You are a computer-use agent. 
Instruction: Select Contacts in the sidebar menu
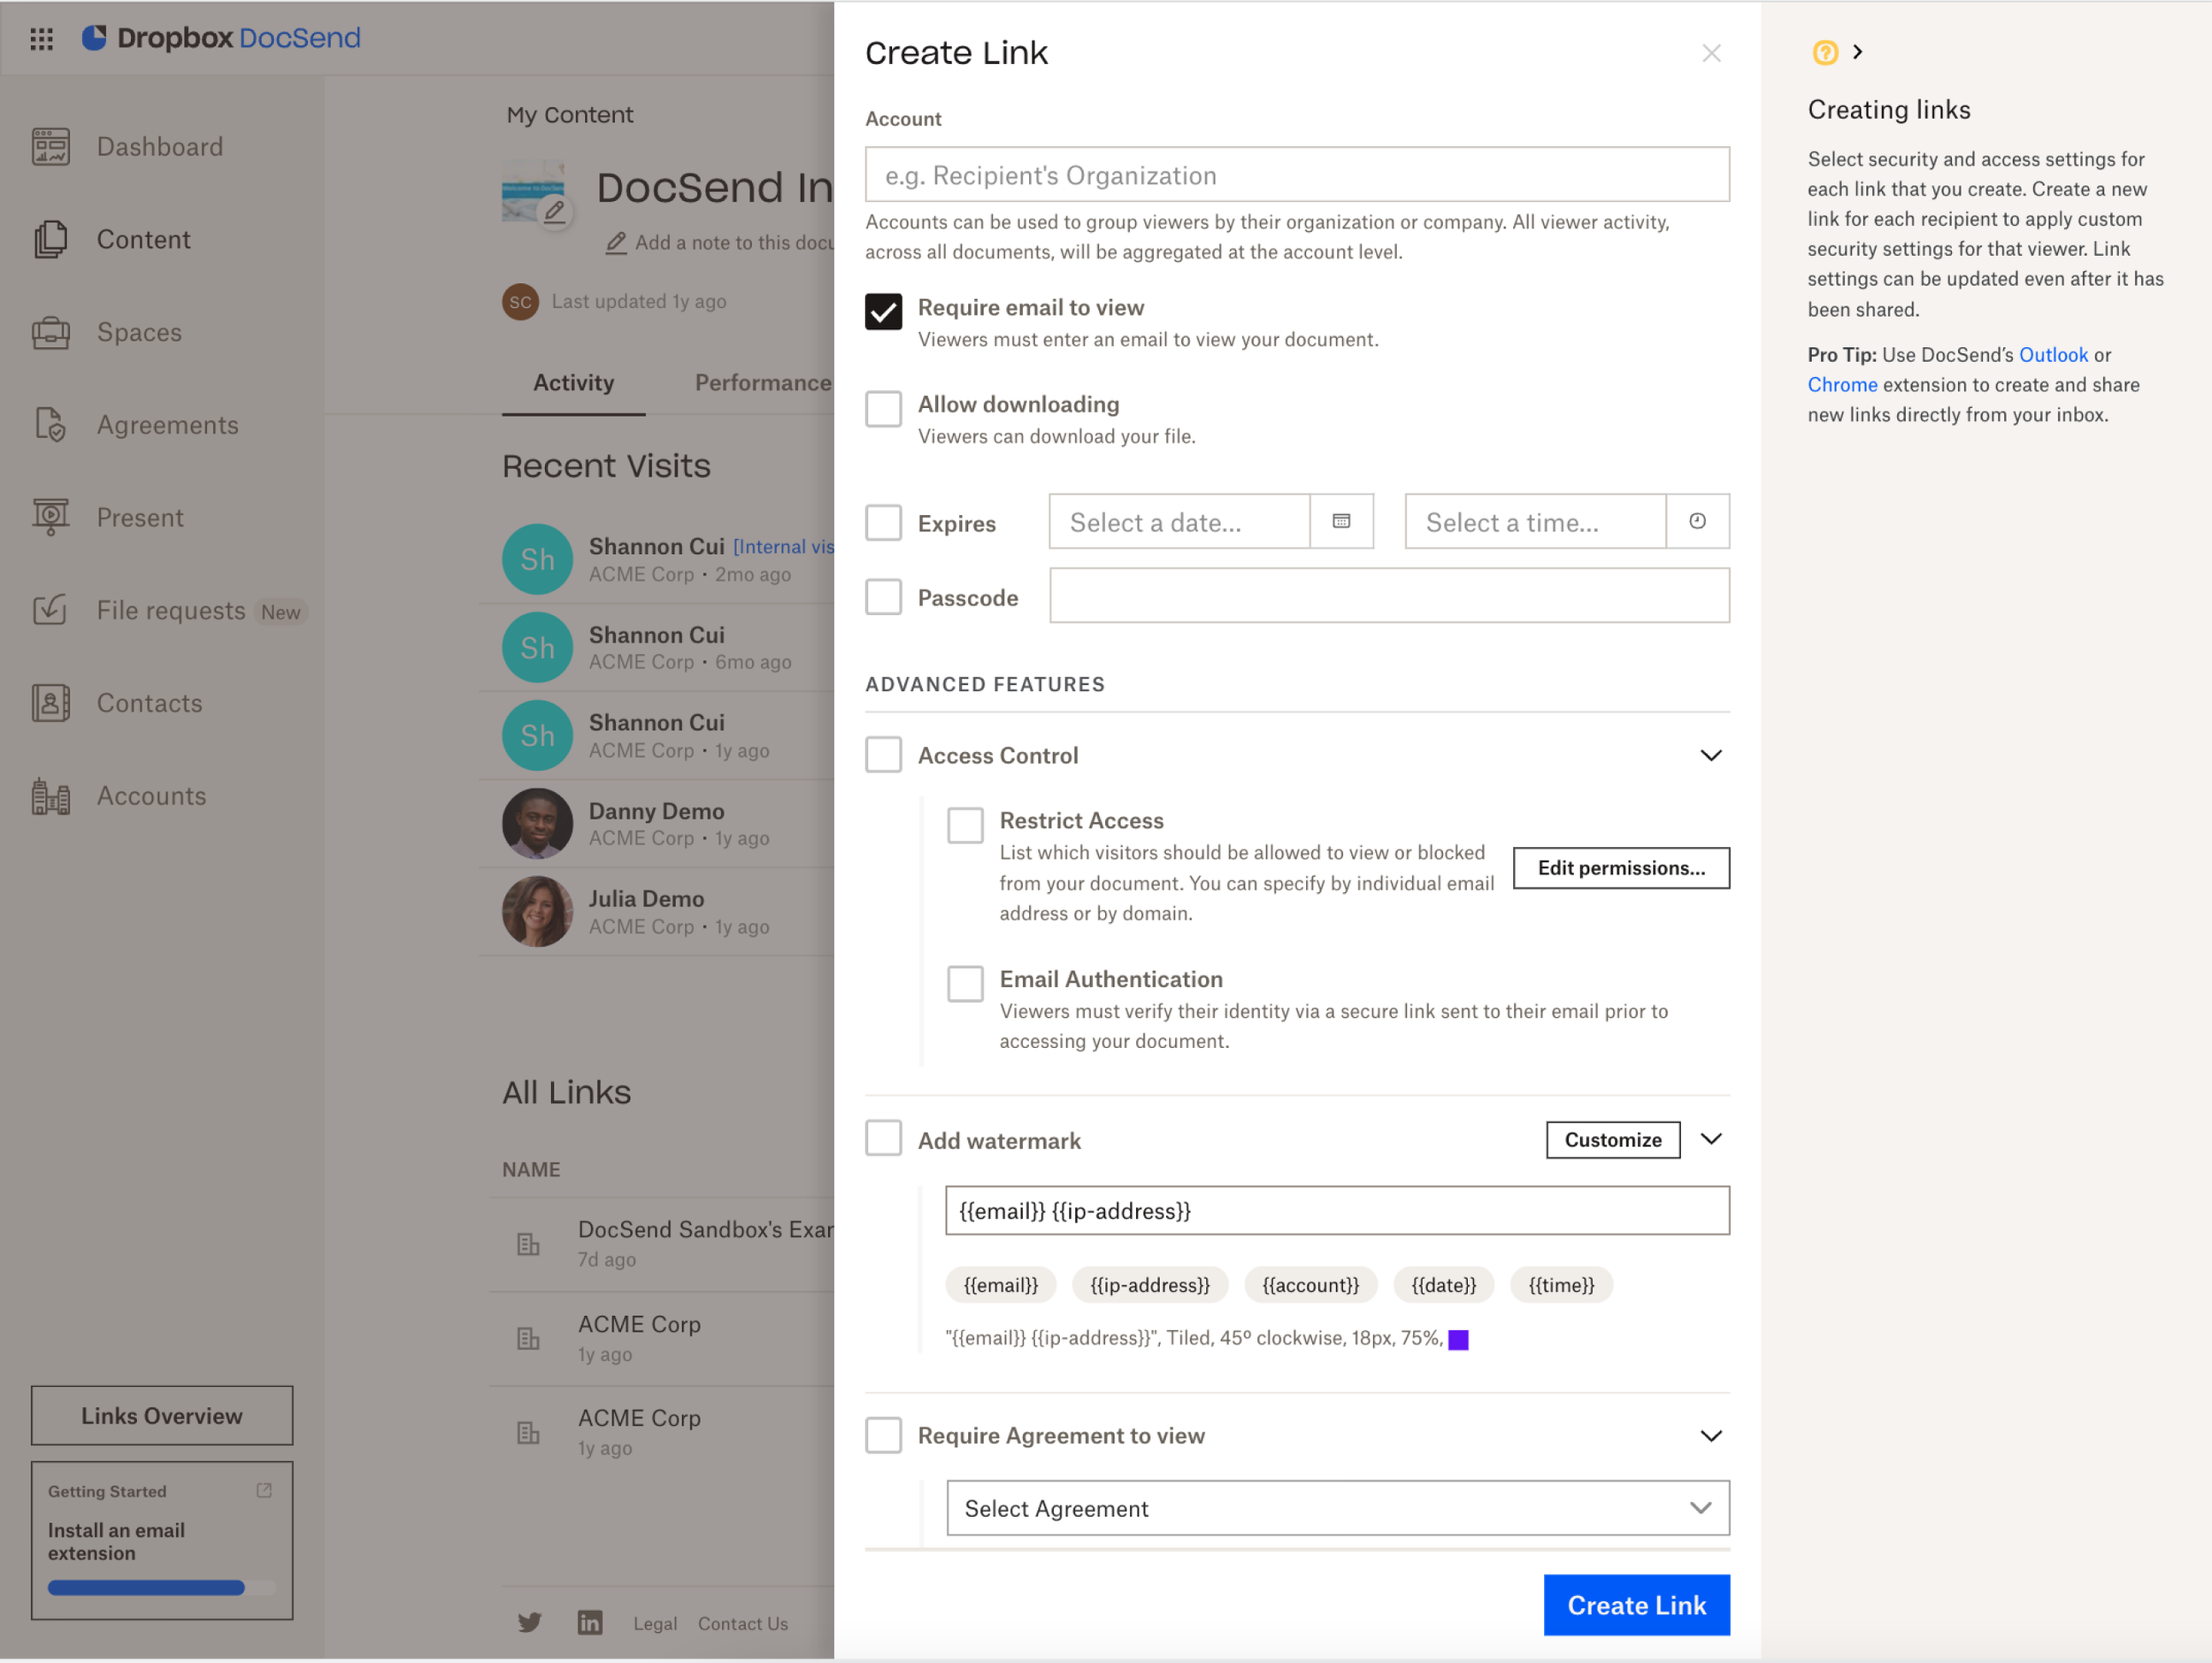149,703
